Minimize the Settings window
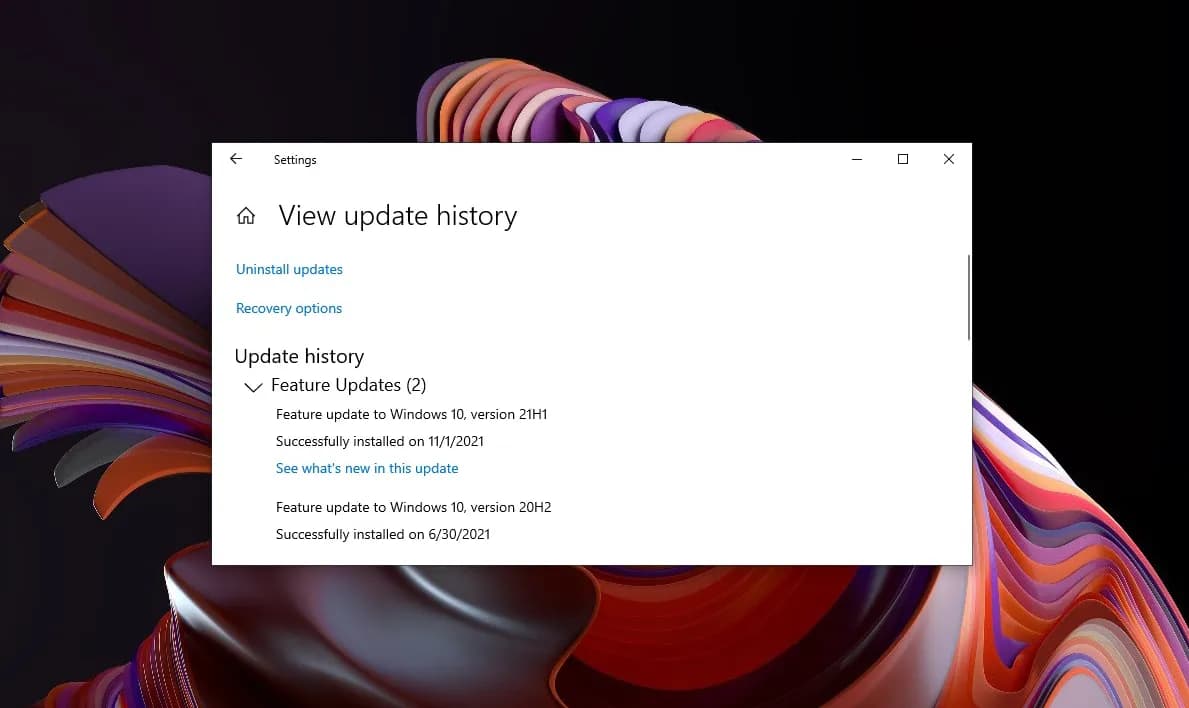1189x708 pixels. tap(857, 159)
